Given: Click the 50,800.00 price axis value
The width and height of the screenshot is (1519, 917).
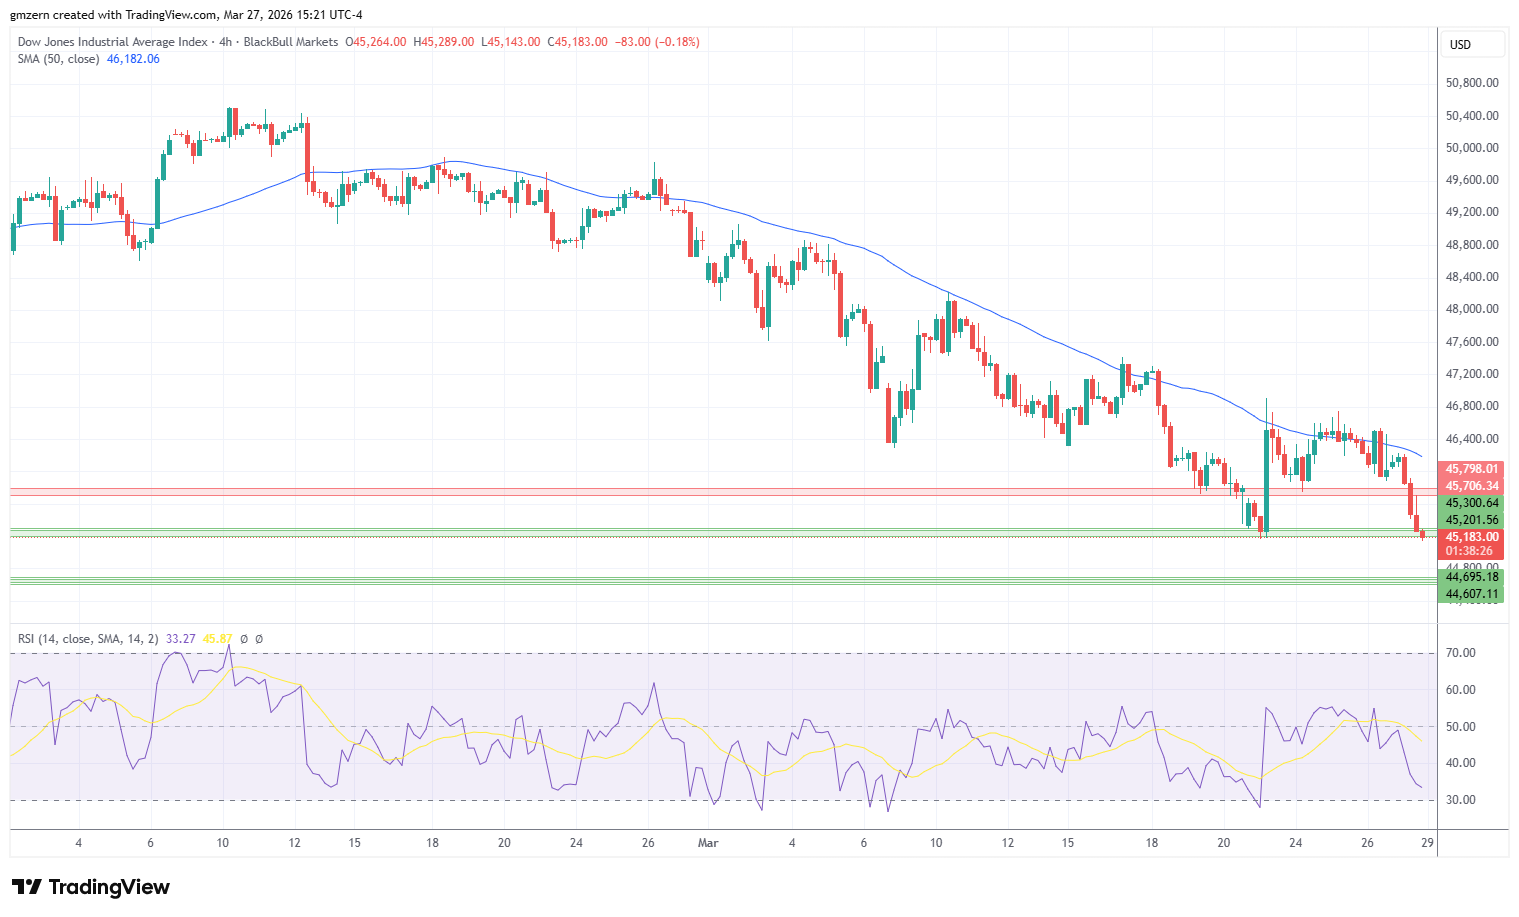Looking at the screenshot, I should pyautogui.click(x=1472, y=83).
